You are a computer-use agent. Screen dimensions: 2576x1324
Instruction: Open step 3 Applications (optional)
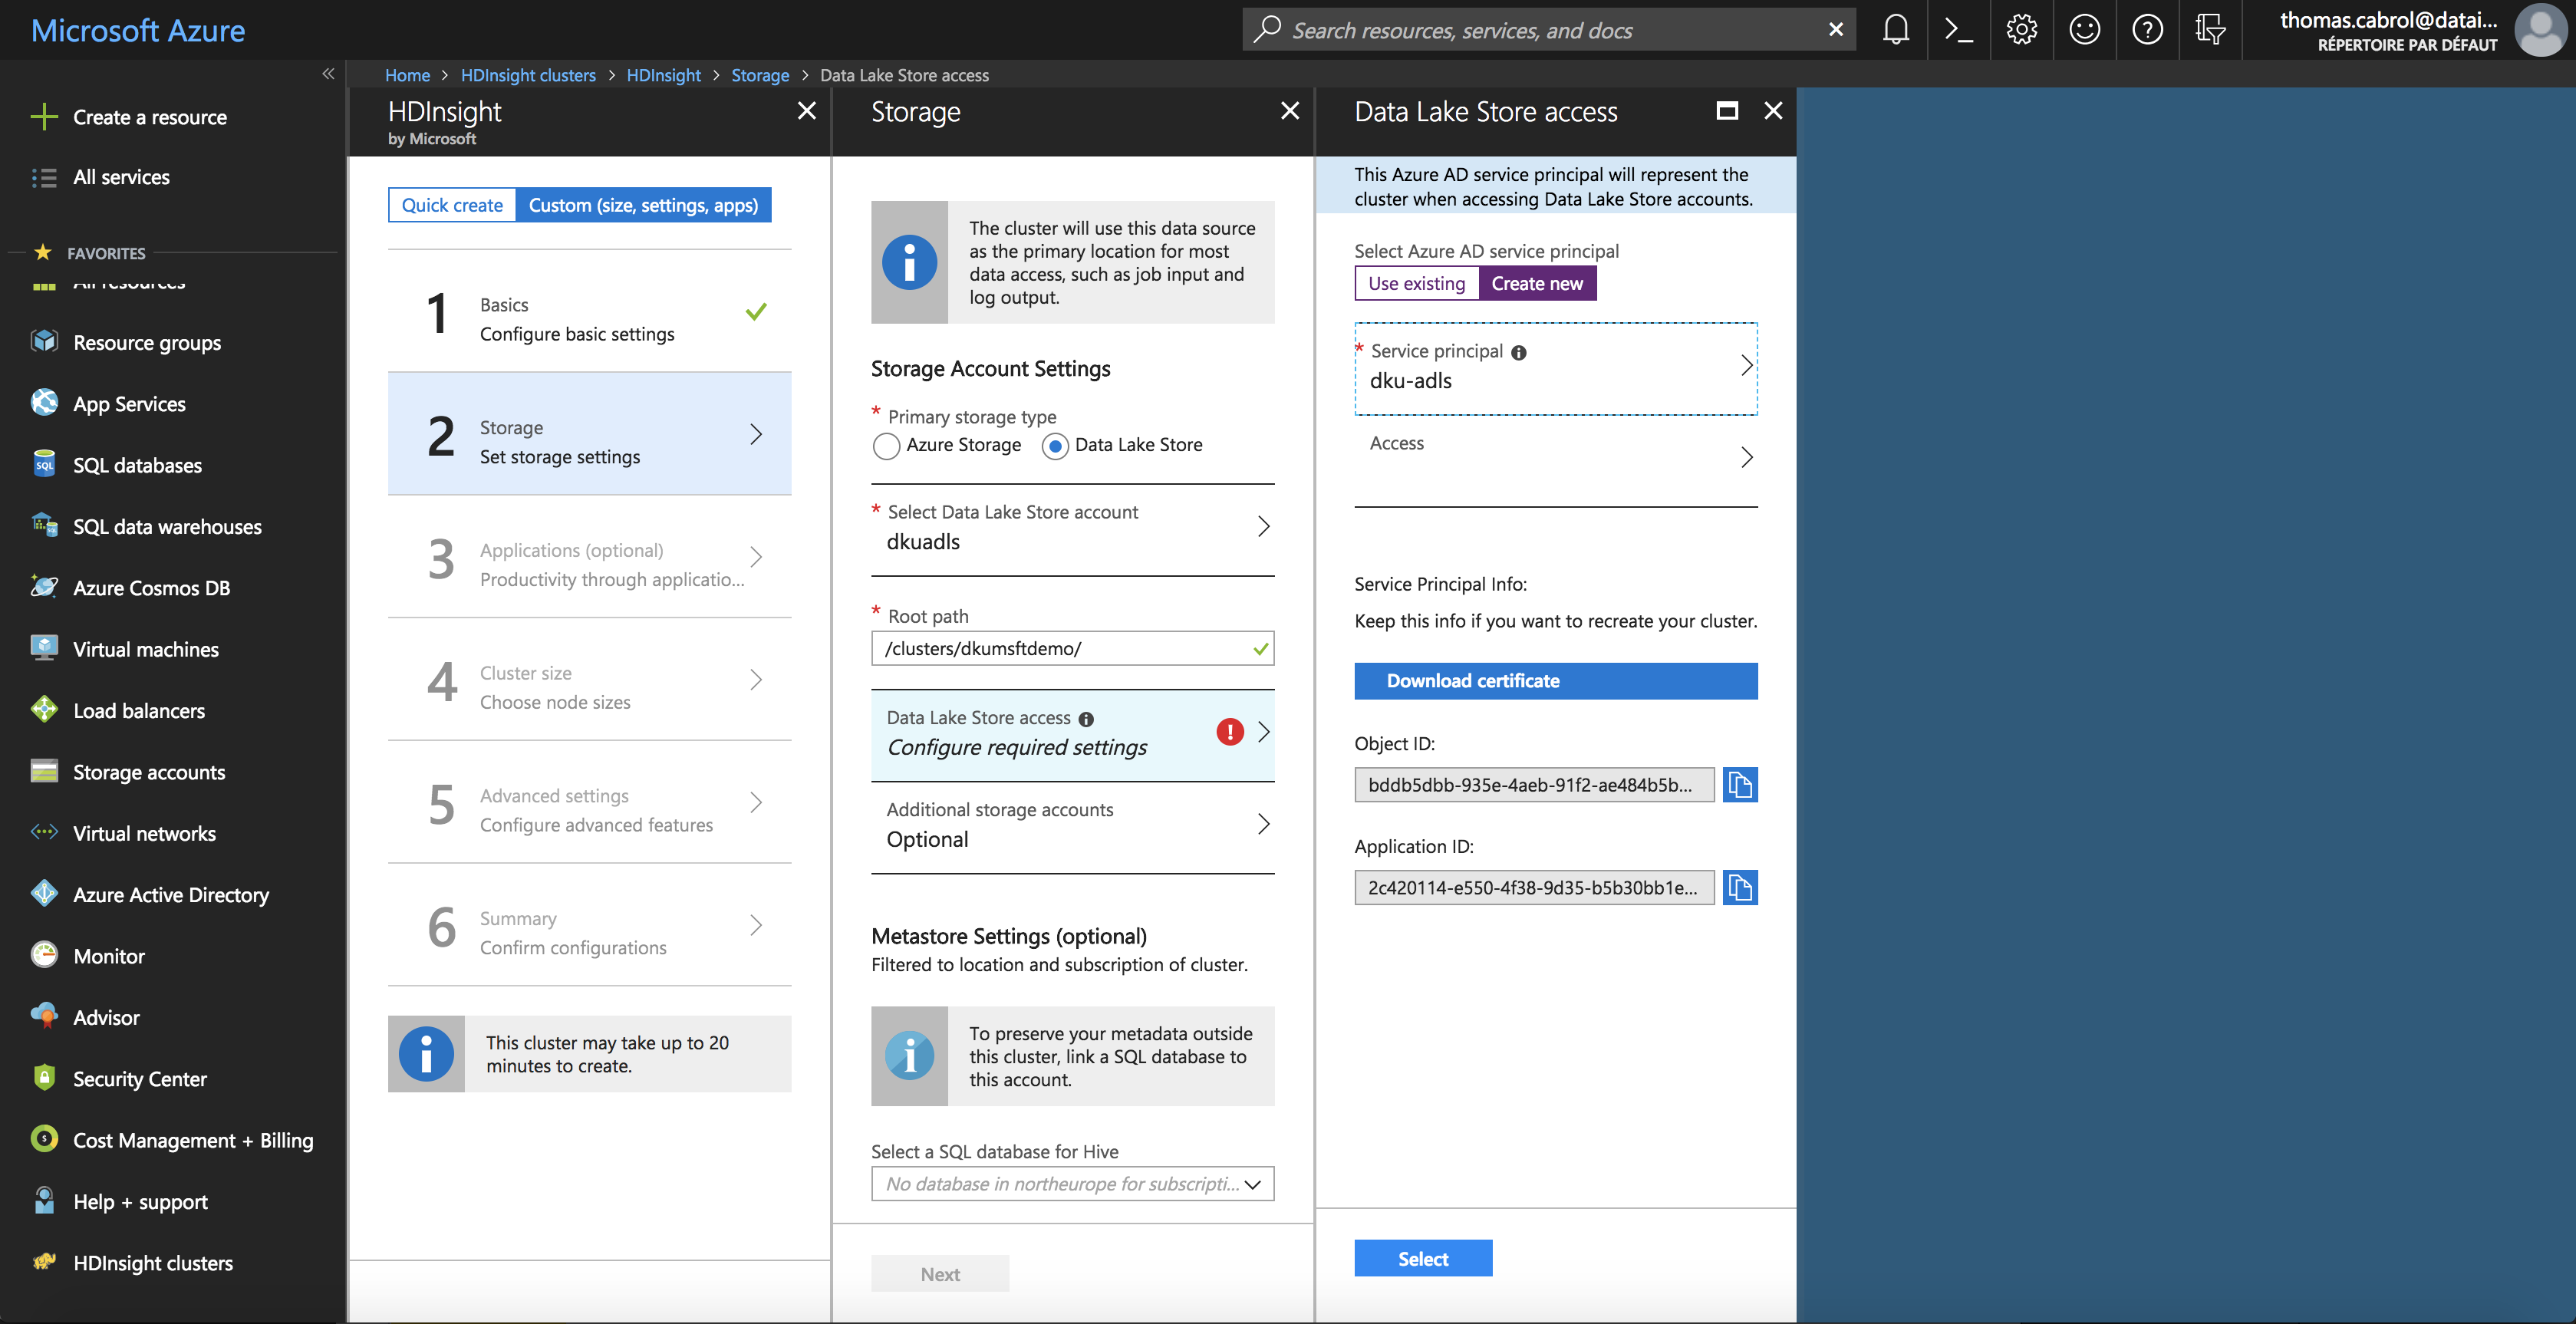(x=589, y=557)
